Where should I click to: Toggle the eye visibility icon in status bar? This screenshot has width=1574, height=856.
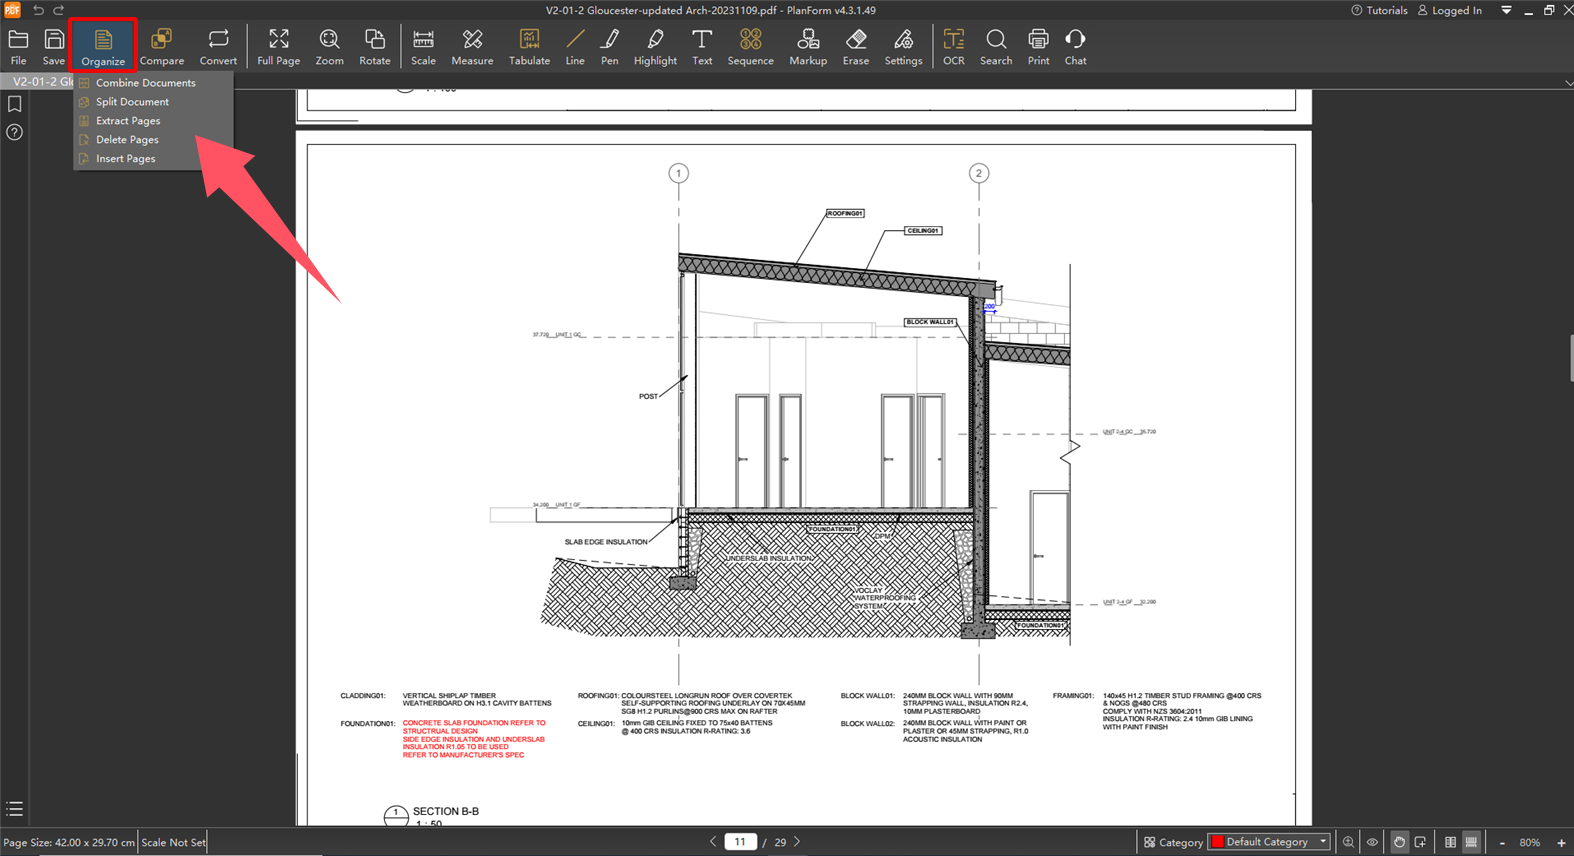pos(1372,842)
